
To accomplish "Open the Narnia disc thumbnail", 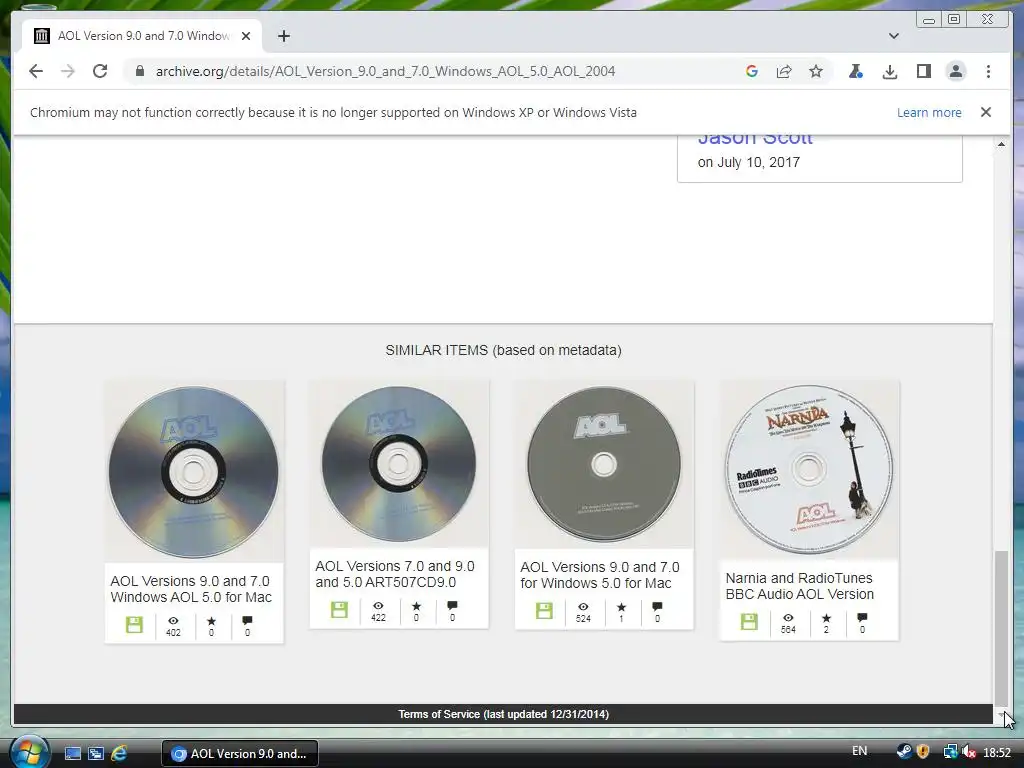I will [808, 470].
